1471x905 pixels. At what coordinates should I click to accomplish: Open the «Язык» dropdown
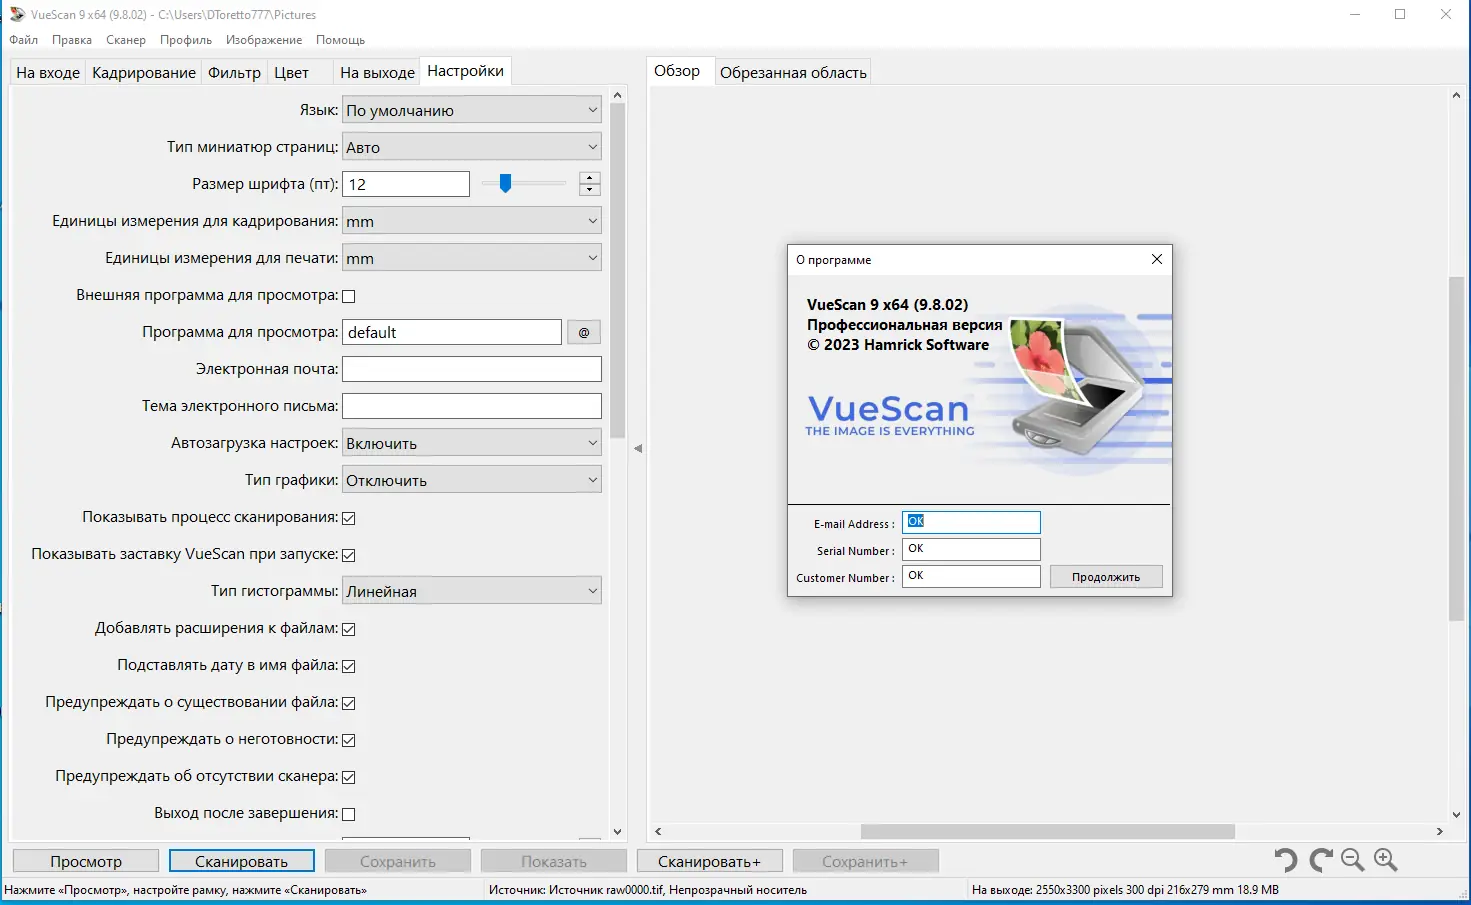[x=471, y=109]
